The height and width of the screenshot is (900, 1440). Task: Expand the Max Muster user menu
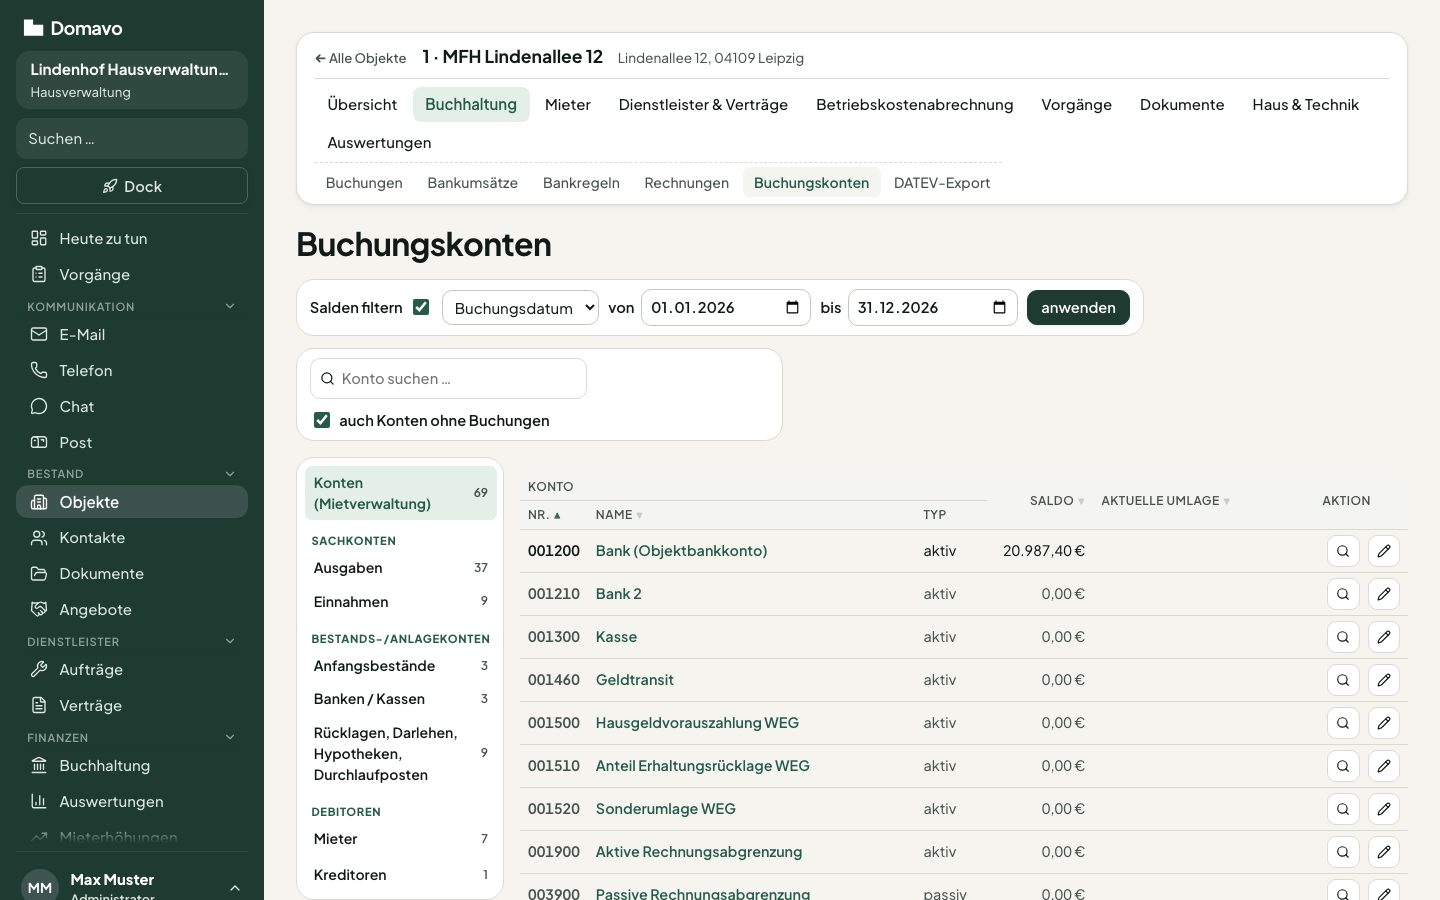tap(234, 888)
